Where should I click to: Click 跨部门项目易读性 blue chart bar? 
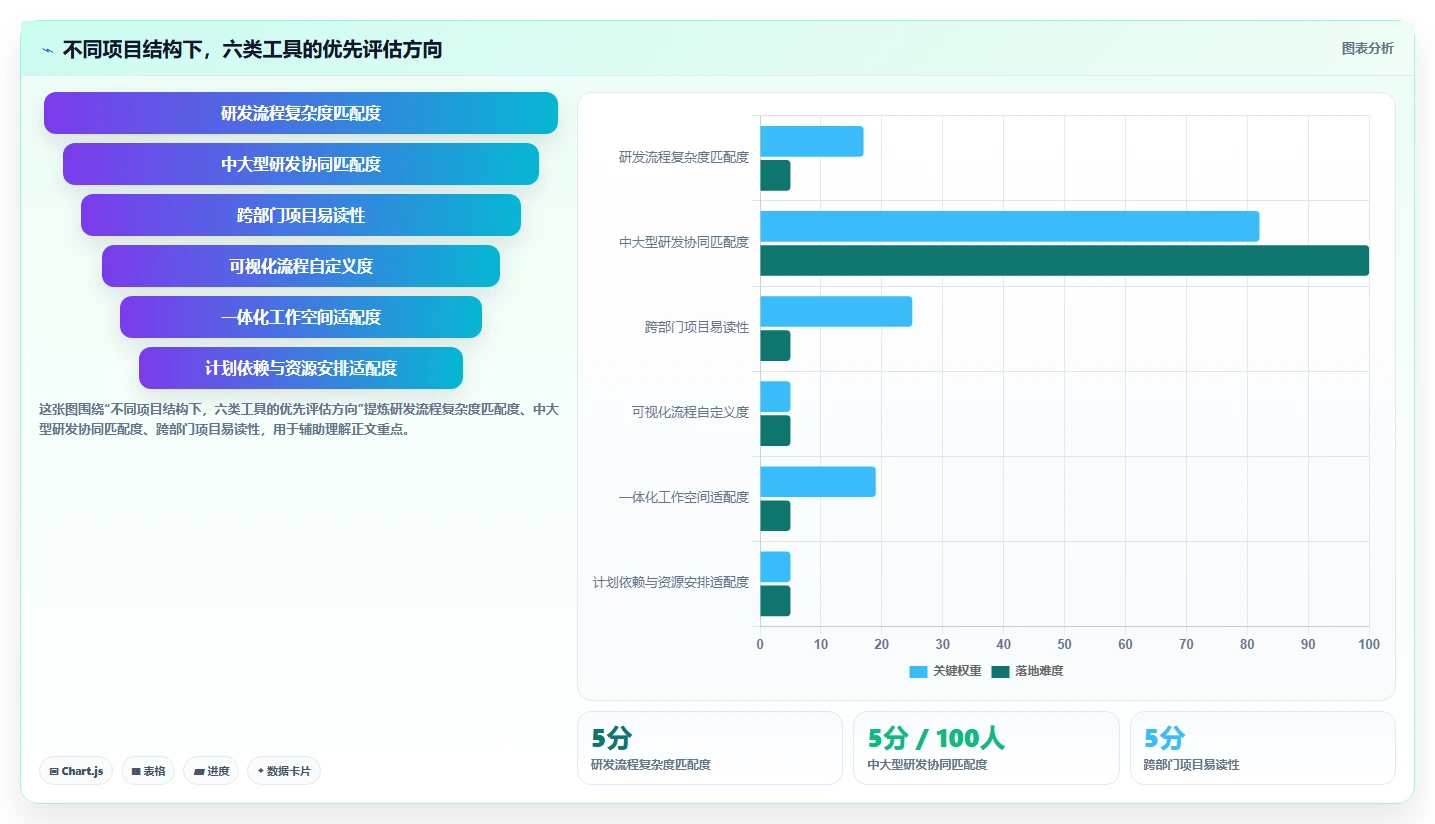tap(836, 311)
